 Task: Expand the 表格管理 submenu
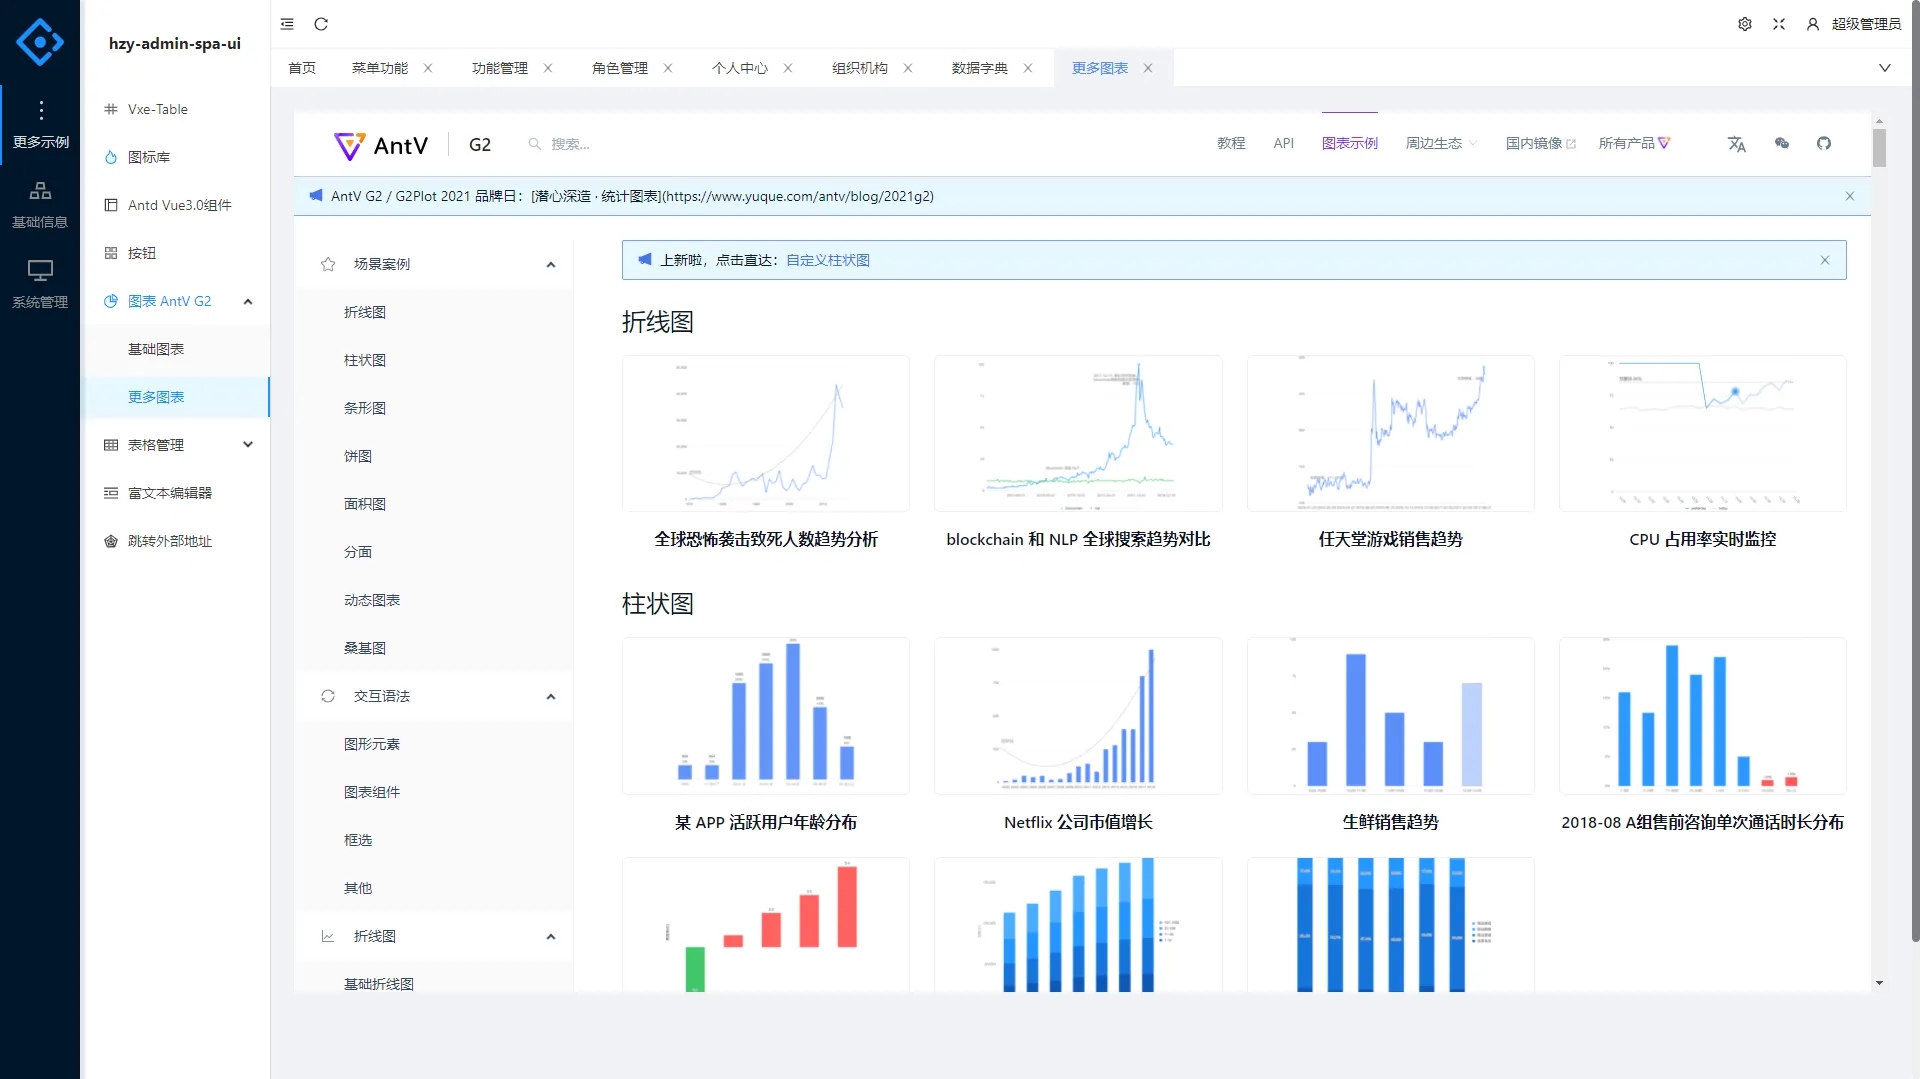click(x=248, y=445)
